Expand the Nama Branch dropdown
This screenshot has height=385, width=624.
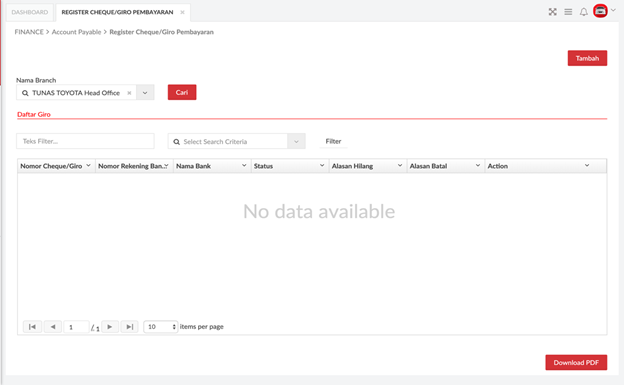coord(145,93)
